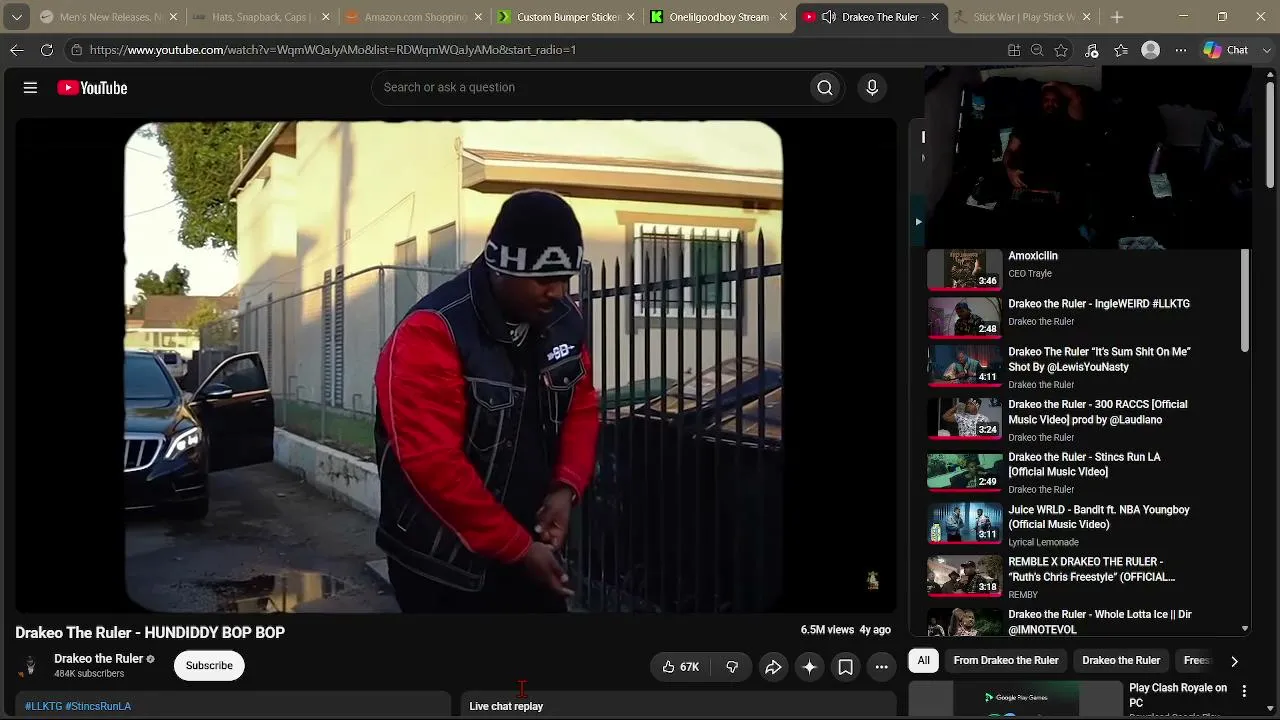Viewport: 1280px width, 720px height.
Task: Go to YouTube home via logo
Action: [92, 88]
